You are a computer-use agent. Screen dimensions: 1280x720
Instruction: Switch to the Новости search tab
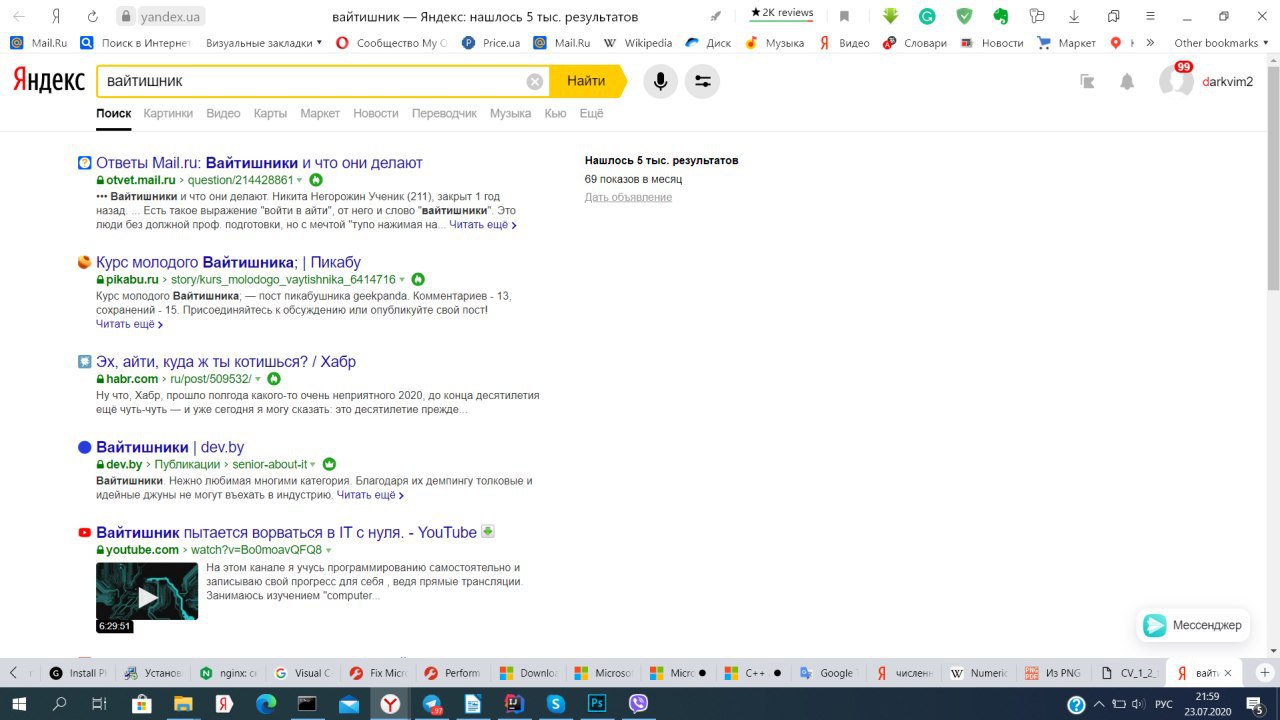376,113
